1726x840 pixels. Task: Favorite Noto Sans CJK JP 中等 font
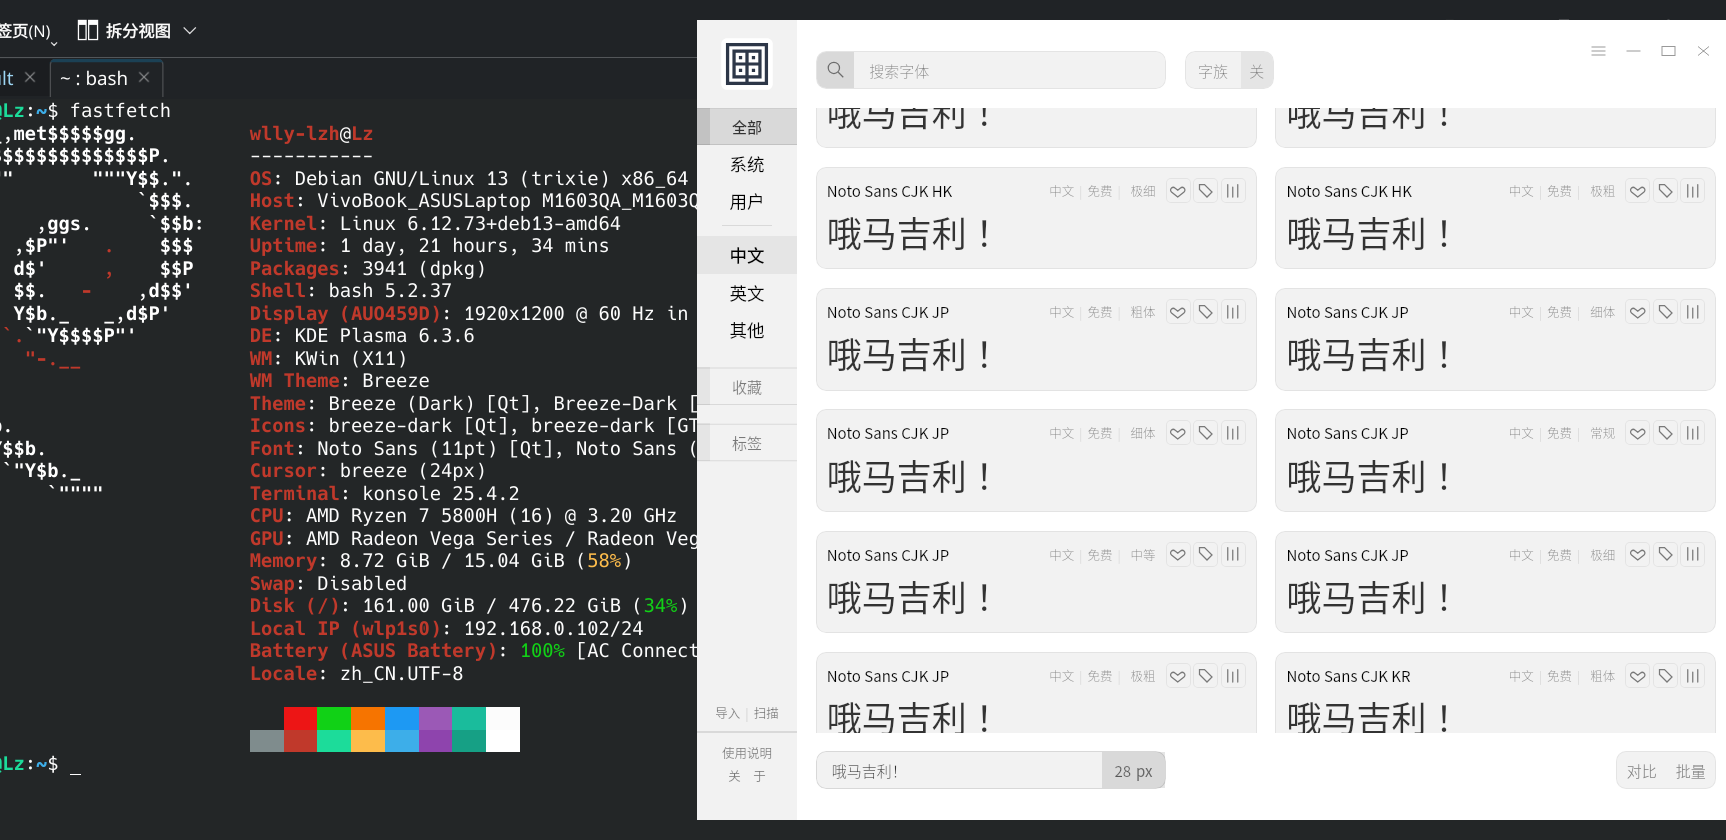[1178, 554]
